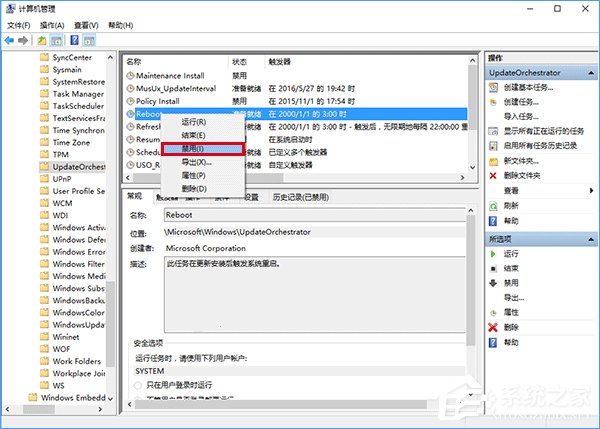Viewport: 600px width, 429px height.
Task: Click the Back arrow in the toolbar
Action: (9, 40)
